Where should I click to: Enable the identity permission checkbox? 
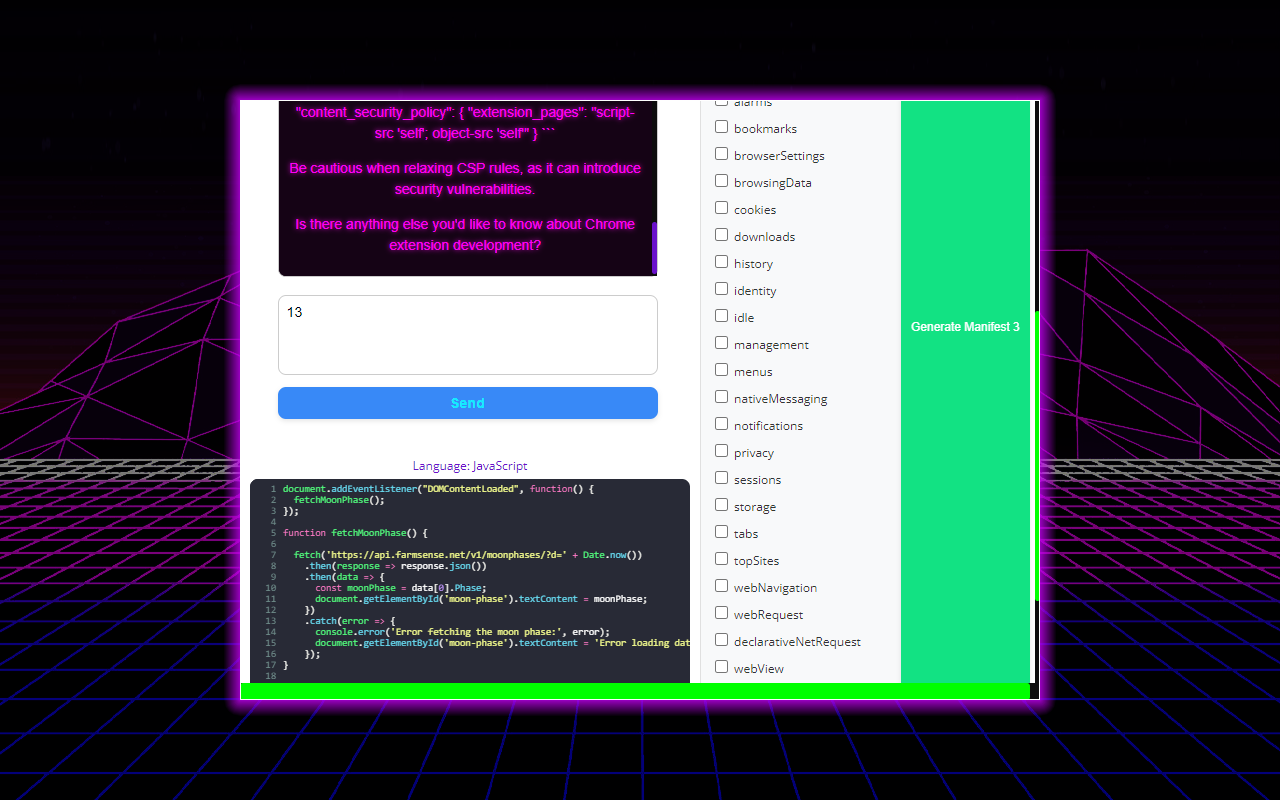(721, 289)
